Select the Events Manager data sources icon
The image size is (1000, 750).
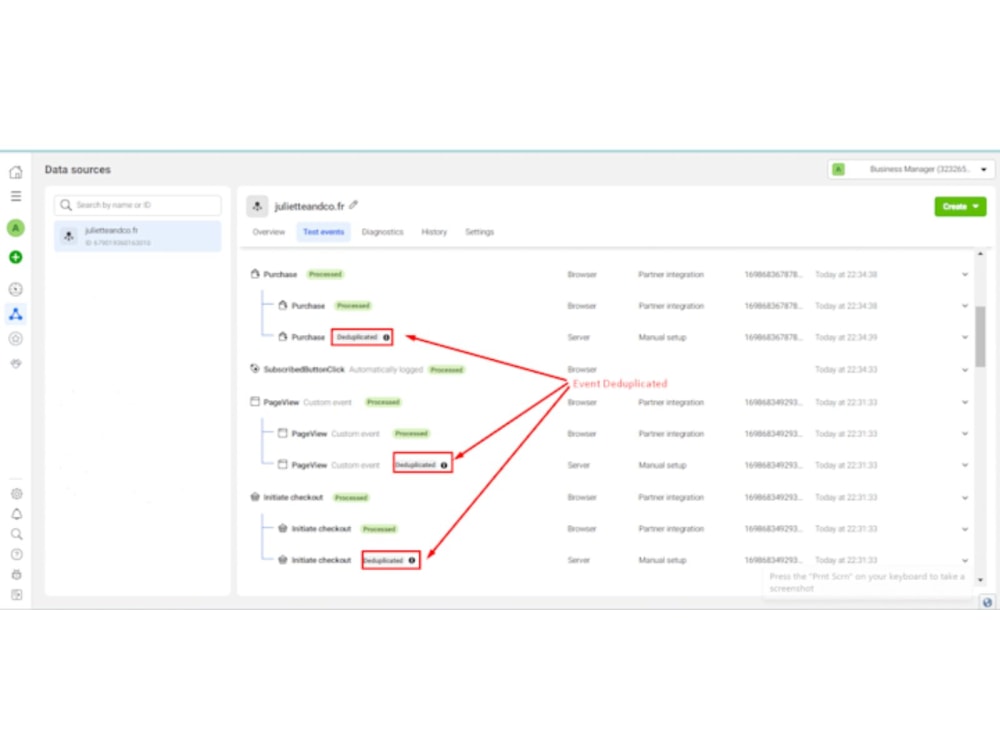click(15, 313)
